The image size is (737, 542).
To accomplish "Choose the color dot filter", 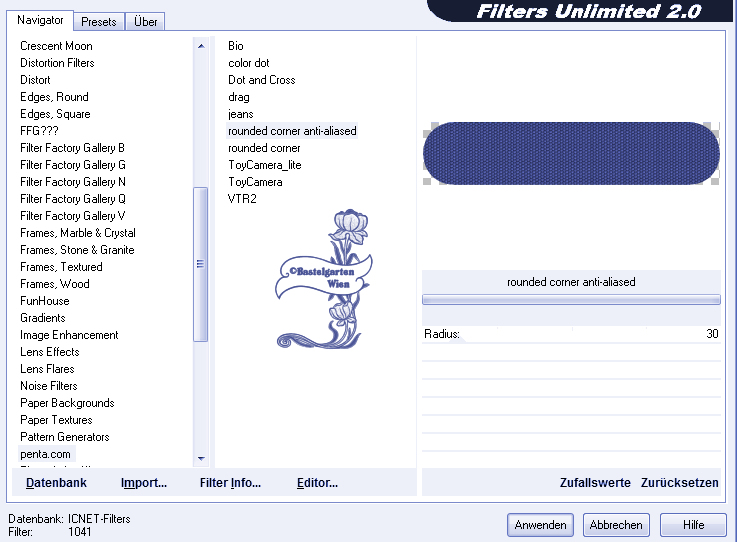I will (x=249, y=63).
